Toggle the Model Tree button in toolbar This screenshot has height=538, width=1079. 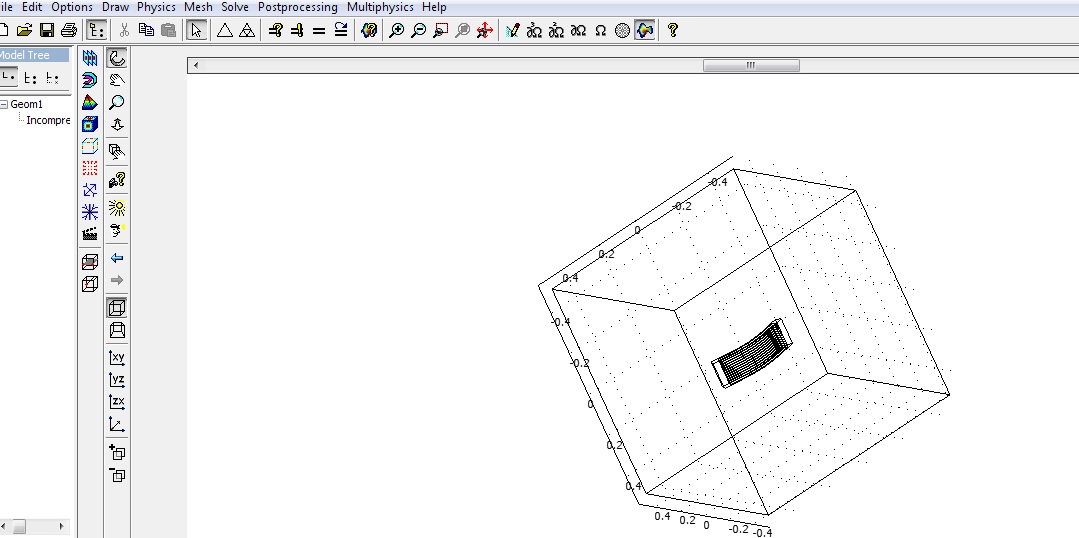click(96, 30)
